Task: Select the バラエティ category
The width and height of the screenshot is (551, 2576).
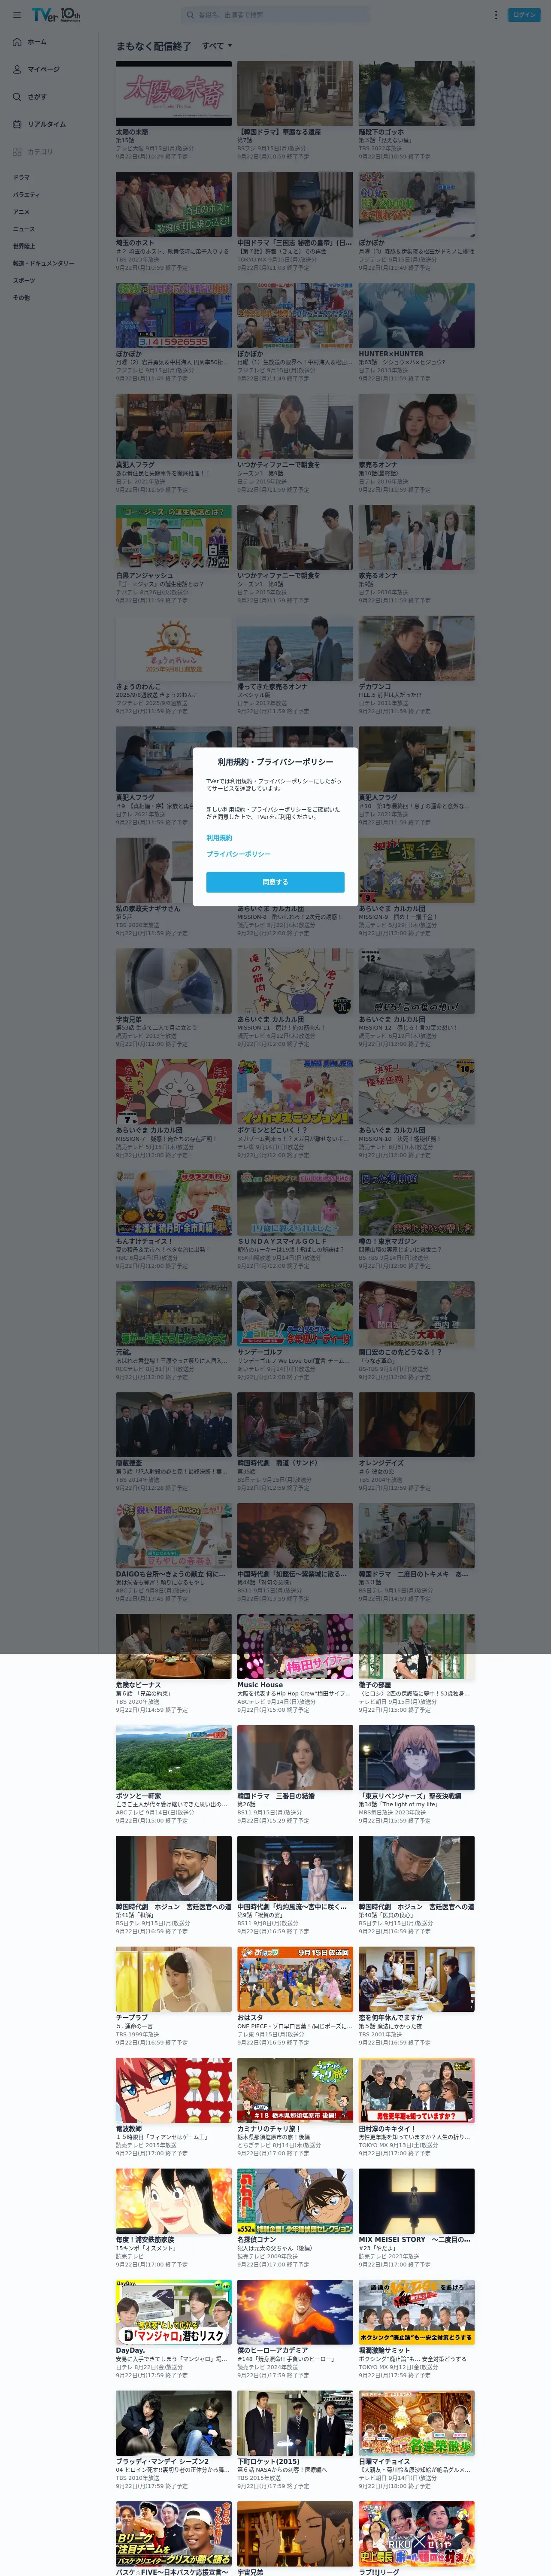Action: pos(26,194)
